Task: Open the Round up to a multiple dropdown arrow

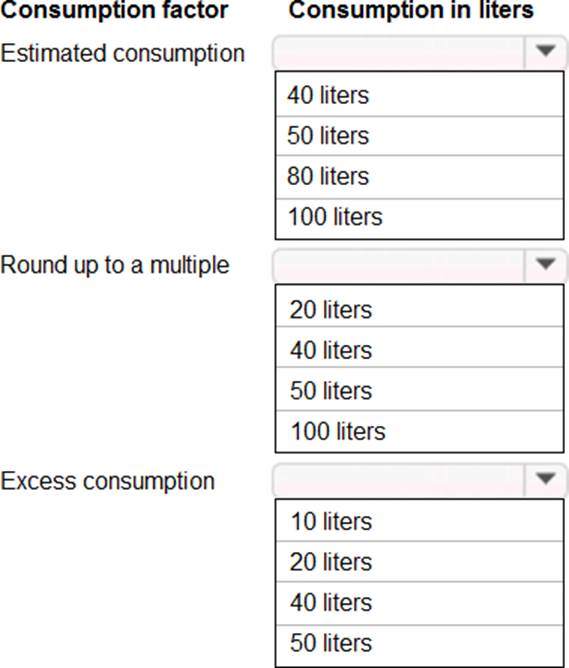Action: pyautogui.click(x=546, y=265)
